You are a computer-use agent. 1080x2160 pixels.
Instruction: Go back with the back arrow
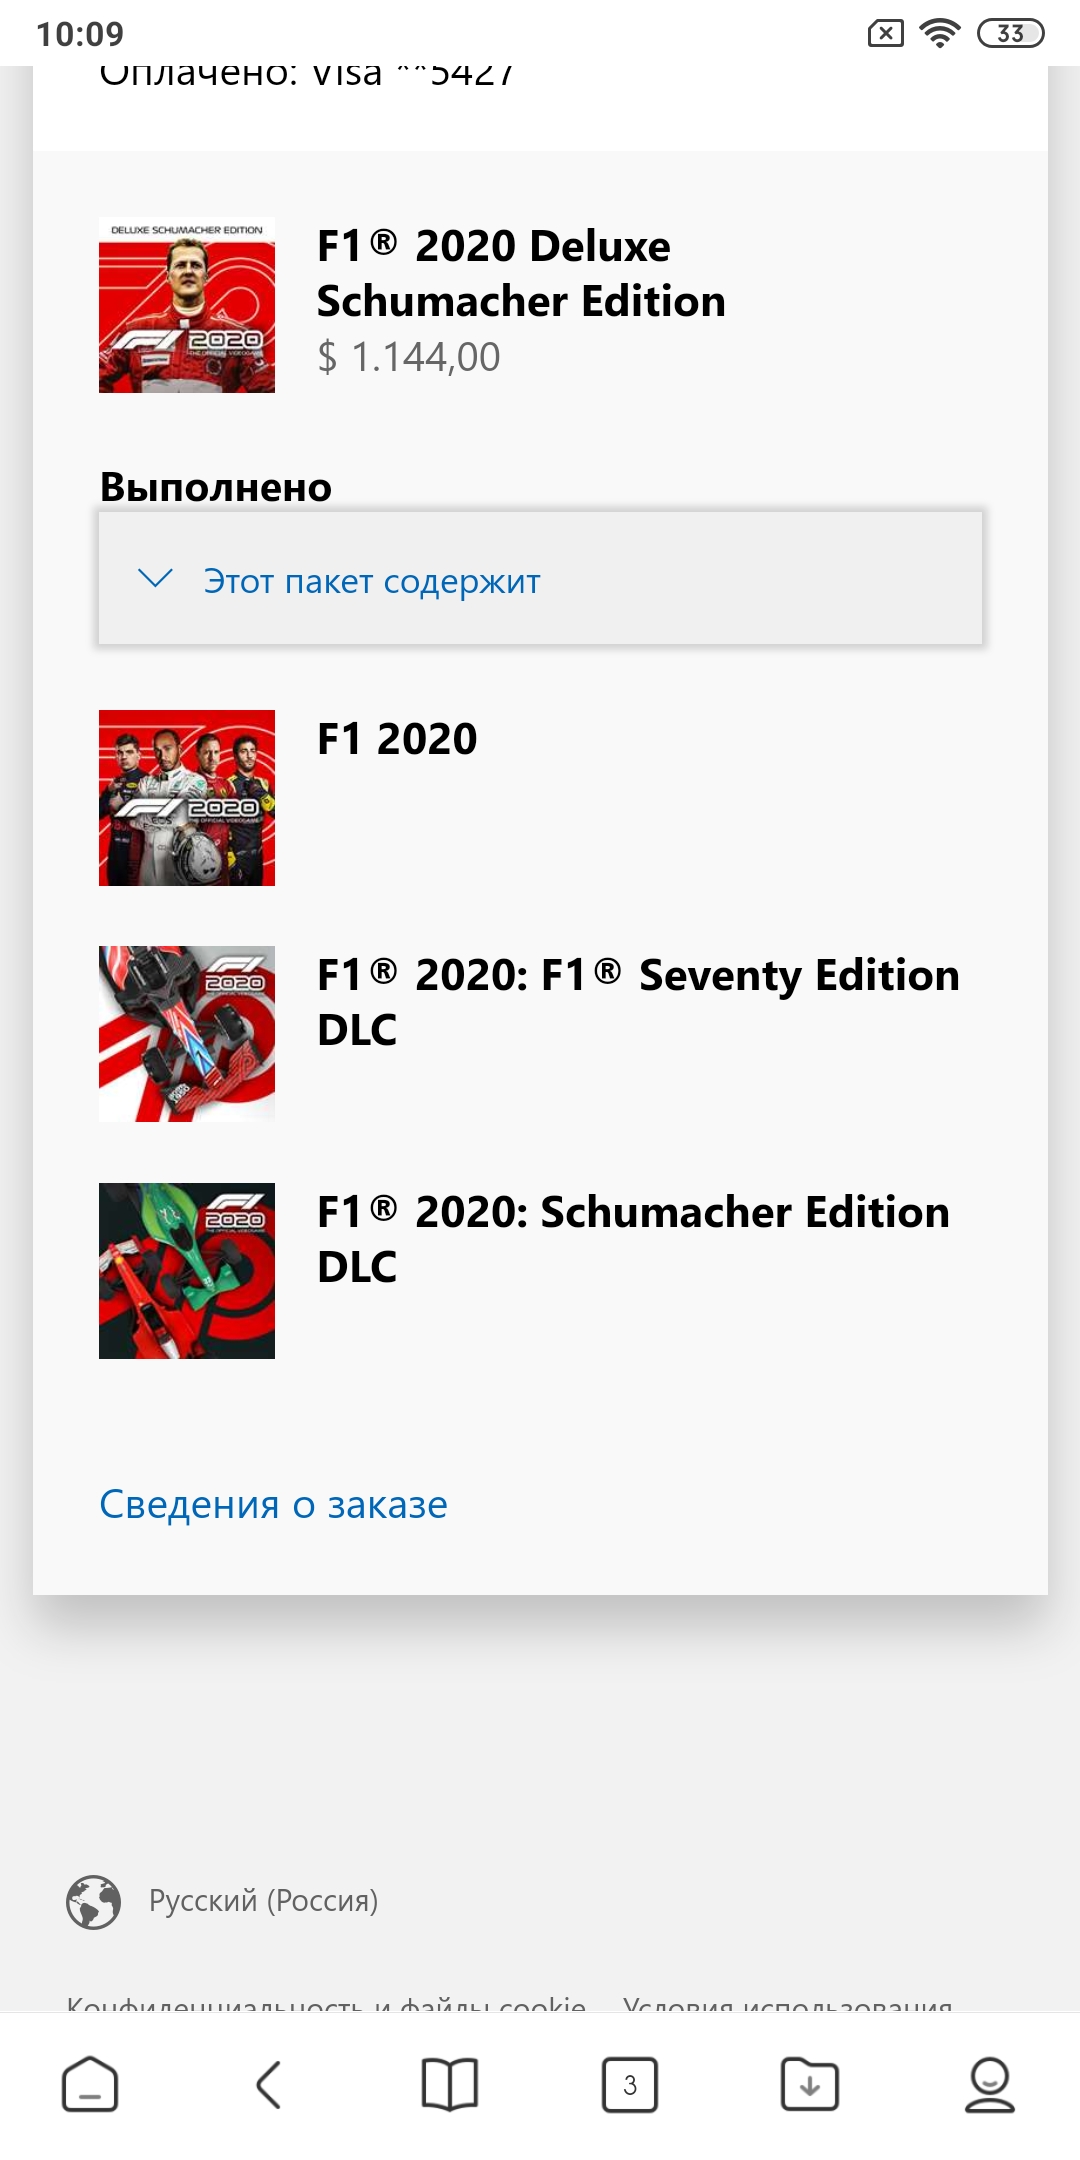(x=269, y=2085)
